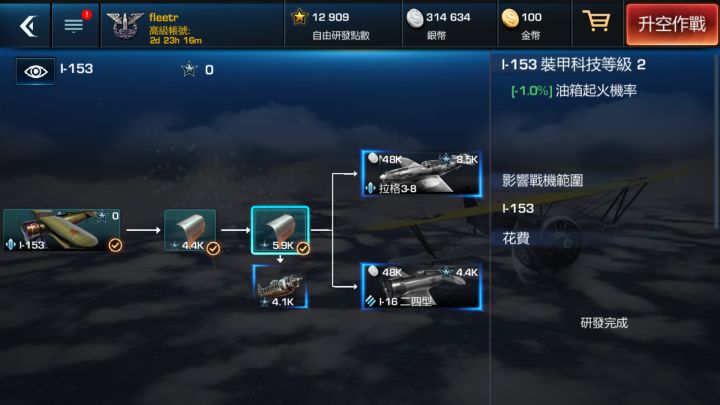Open the fleetr winged rank emblem

coord(125,25)
